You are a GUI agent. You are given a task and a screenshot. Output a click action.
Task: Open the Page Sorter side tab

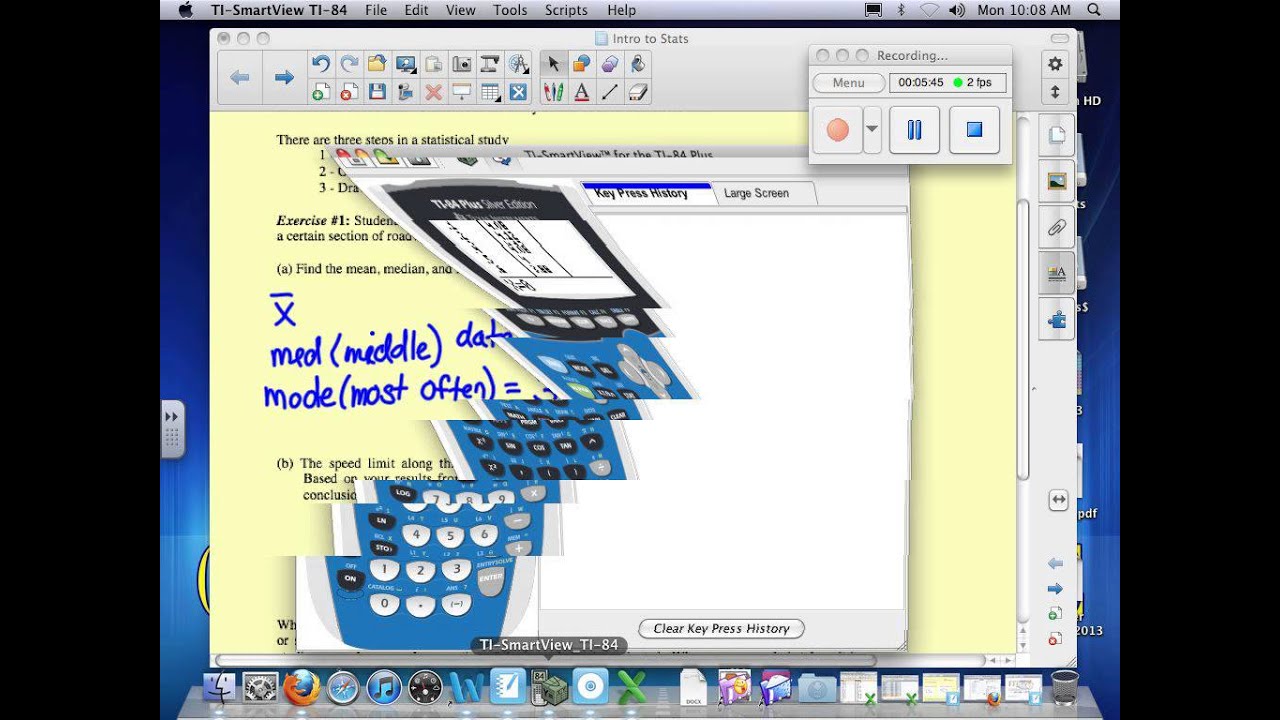[x=1056, y=135]
